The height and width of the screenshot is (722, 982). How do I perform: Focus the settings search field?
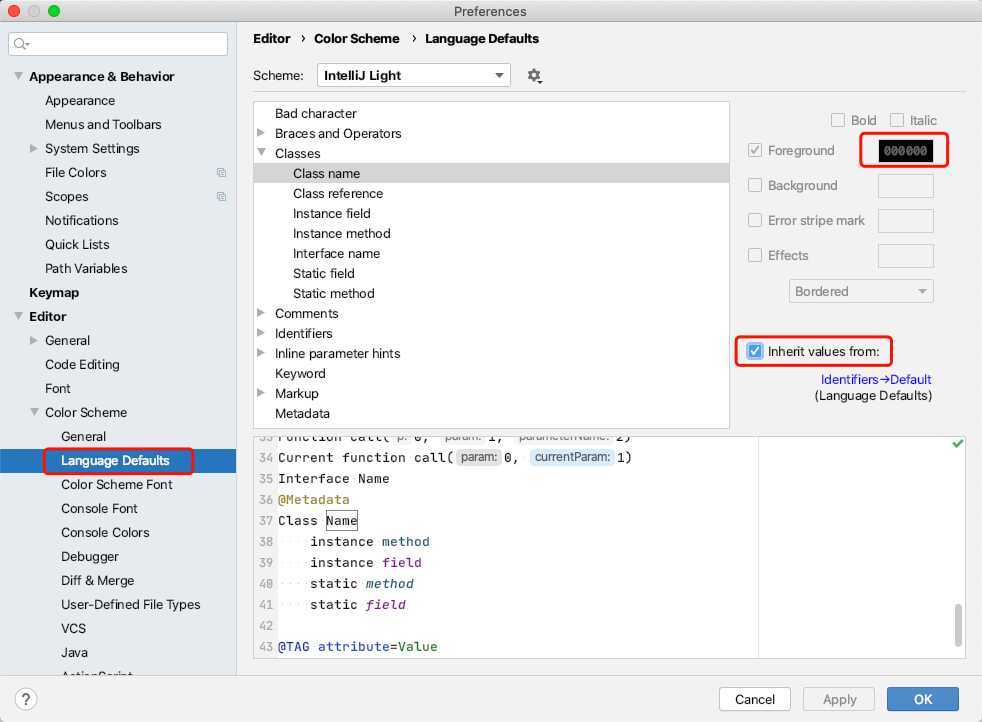pos(118,43)
